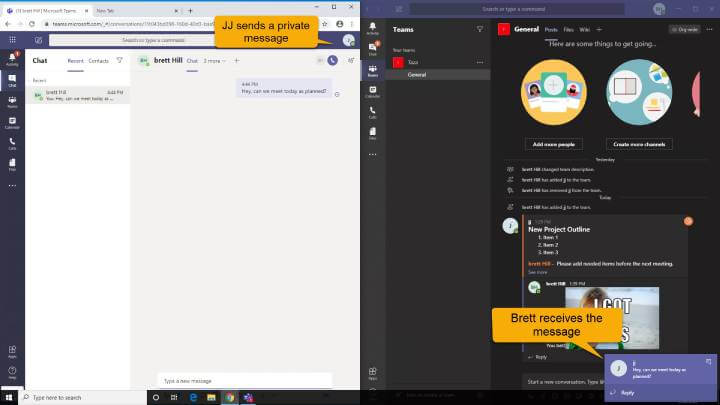Open Calendar in the light Teams sidebar

[x=12, y=123]
